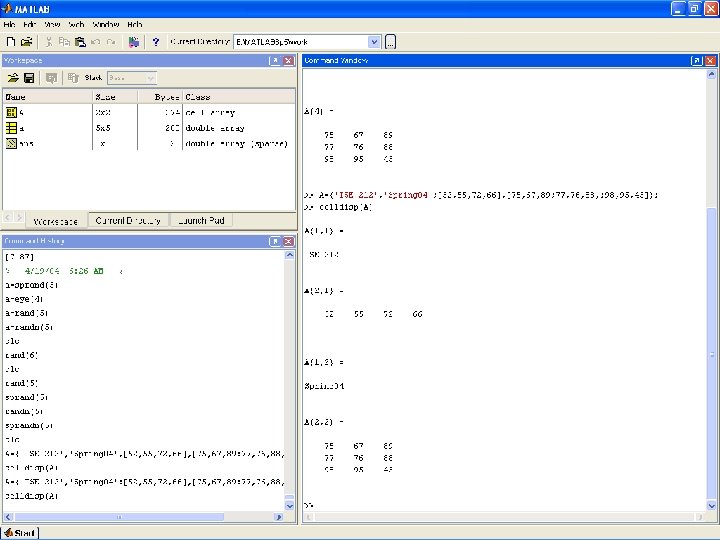Undock the Command Window panel
This screenshot has height=540, width=720.
696,60
